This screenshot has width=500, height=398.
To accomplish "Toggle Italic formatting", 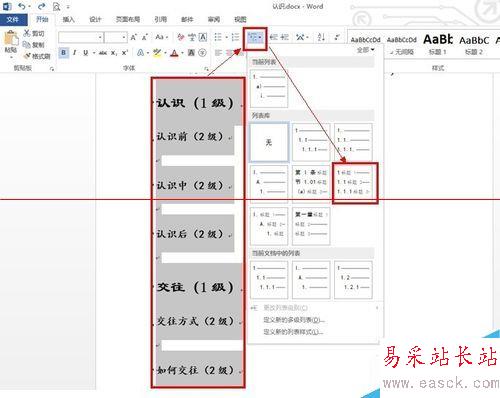I will (x=75, y=53).
